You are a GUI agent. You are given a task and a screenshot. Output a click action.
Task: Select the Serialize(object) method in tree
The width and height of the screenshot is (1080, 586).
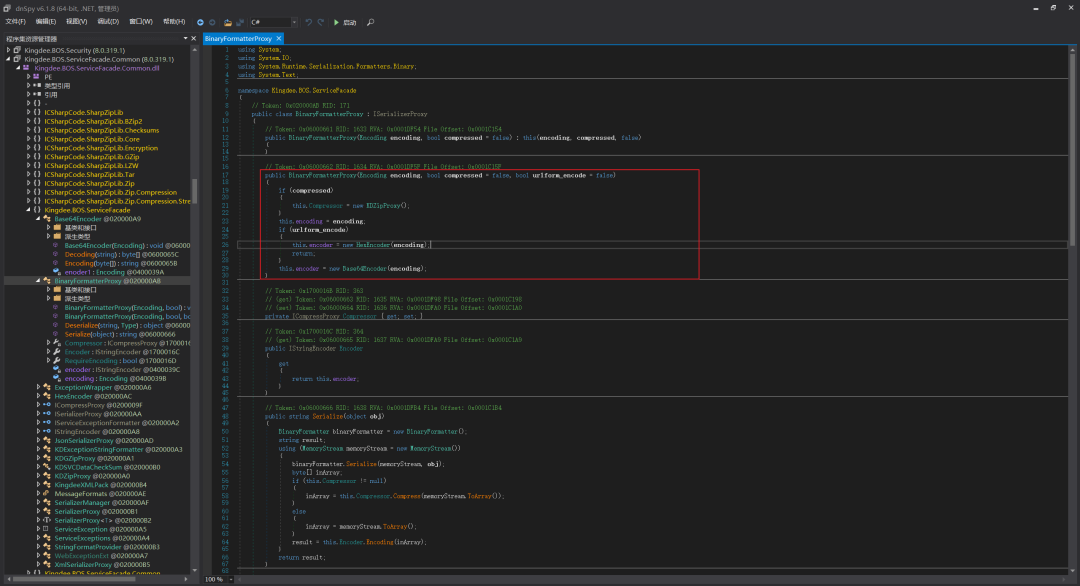click(x=120, y=335)
